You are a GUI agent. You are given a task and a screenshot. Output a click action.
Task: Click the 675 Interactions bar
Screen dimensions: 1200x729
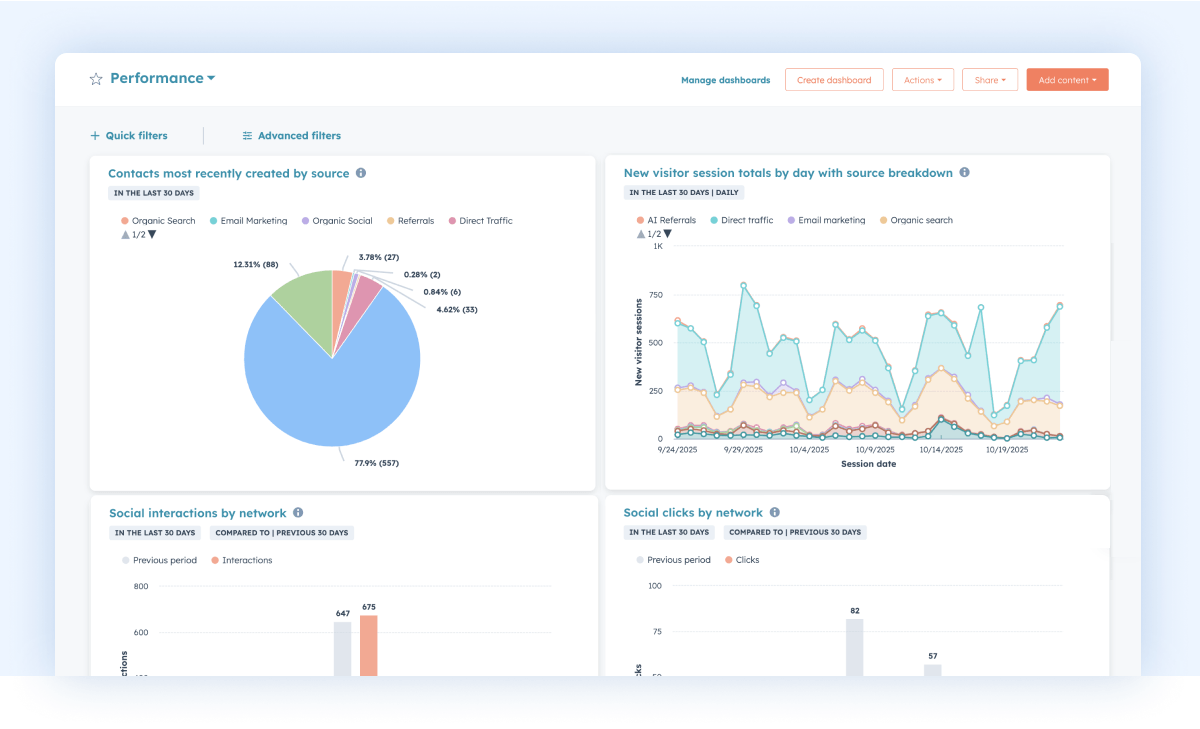pyautogui.click(x=368, y=645)
